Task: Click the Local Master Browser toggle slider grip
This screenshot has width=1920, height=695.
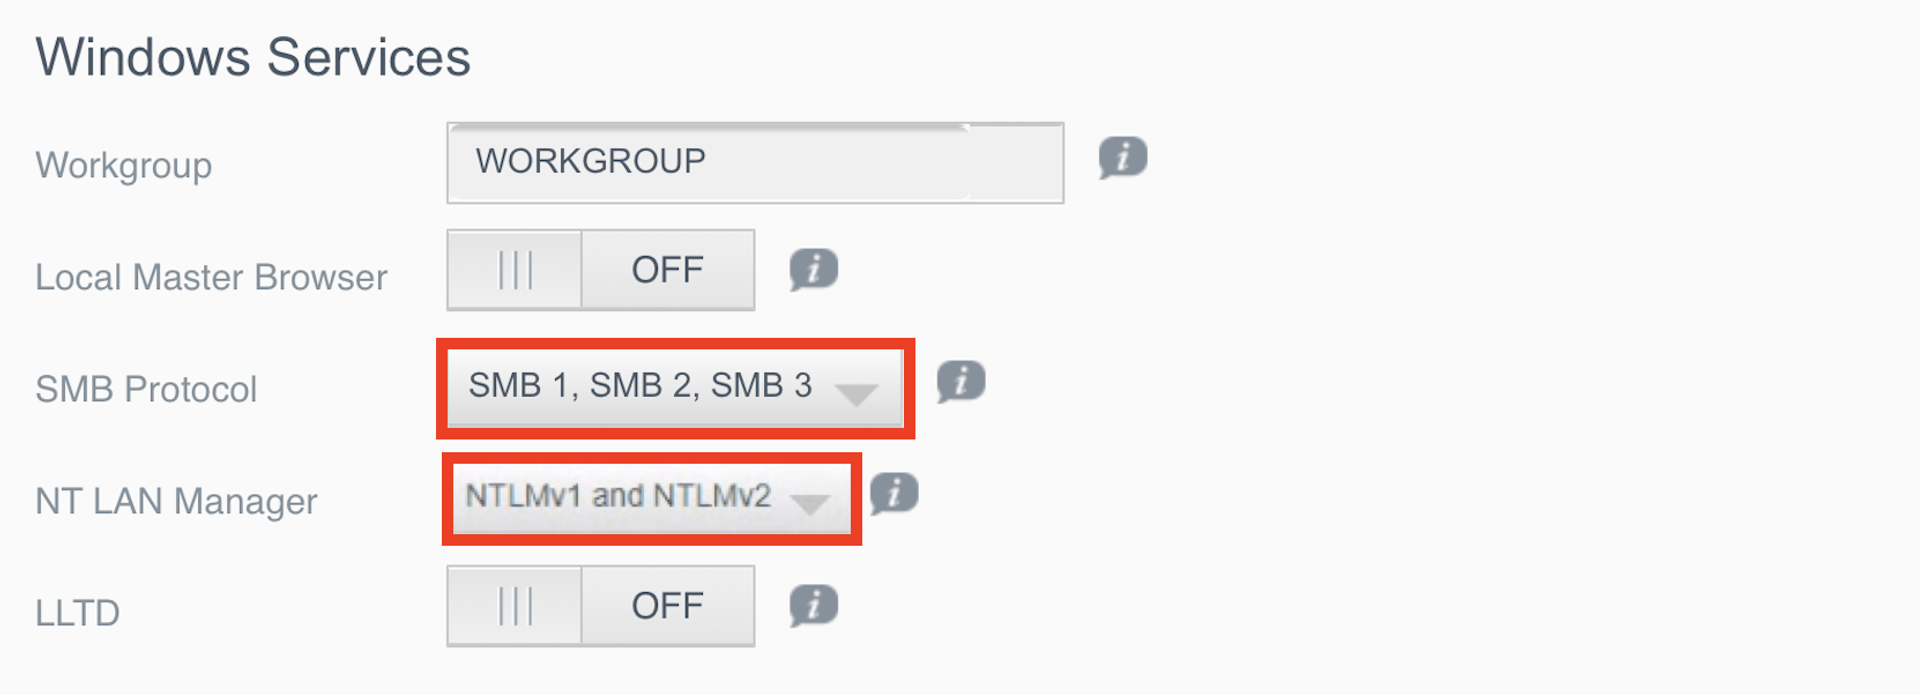Action: (513, 269)
